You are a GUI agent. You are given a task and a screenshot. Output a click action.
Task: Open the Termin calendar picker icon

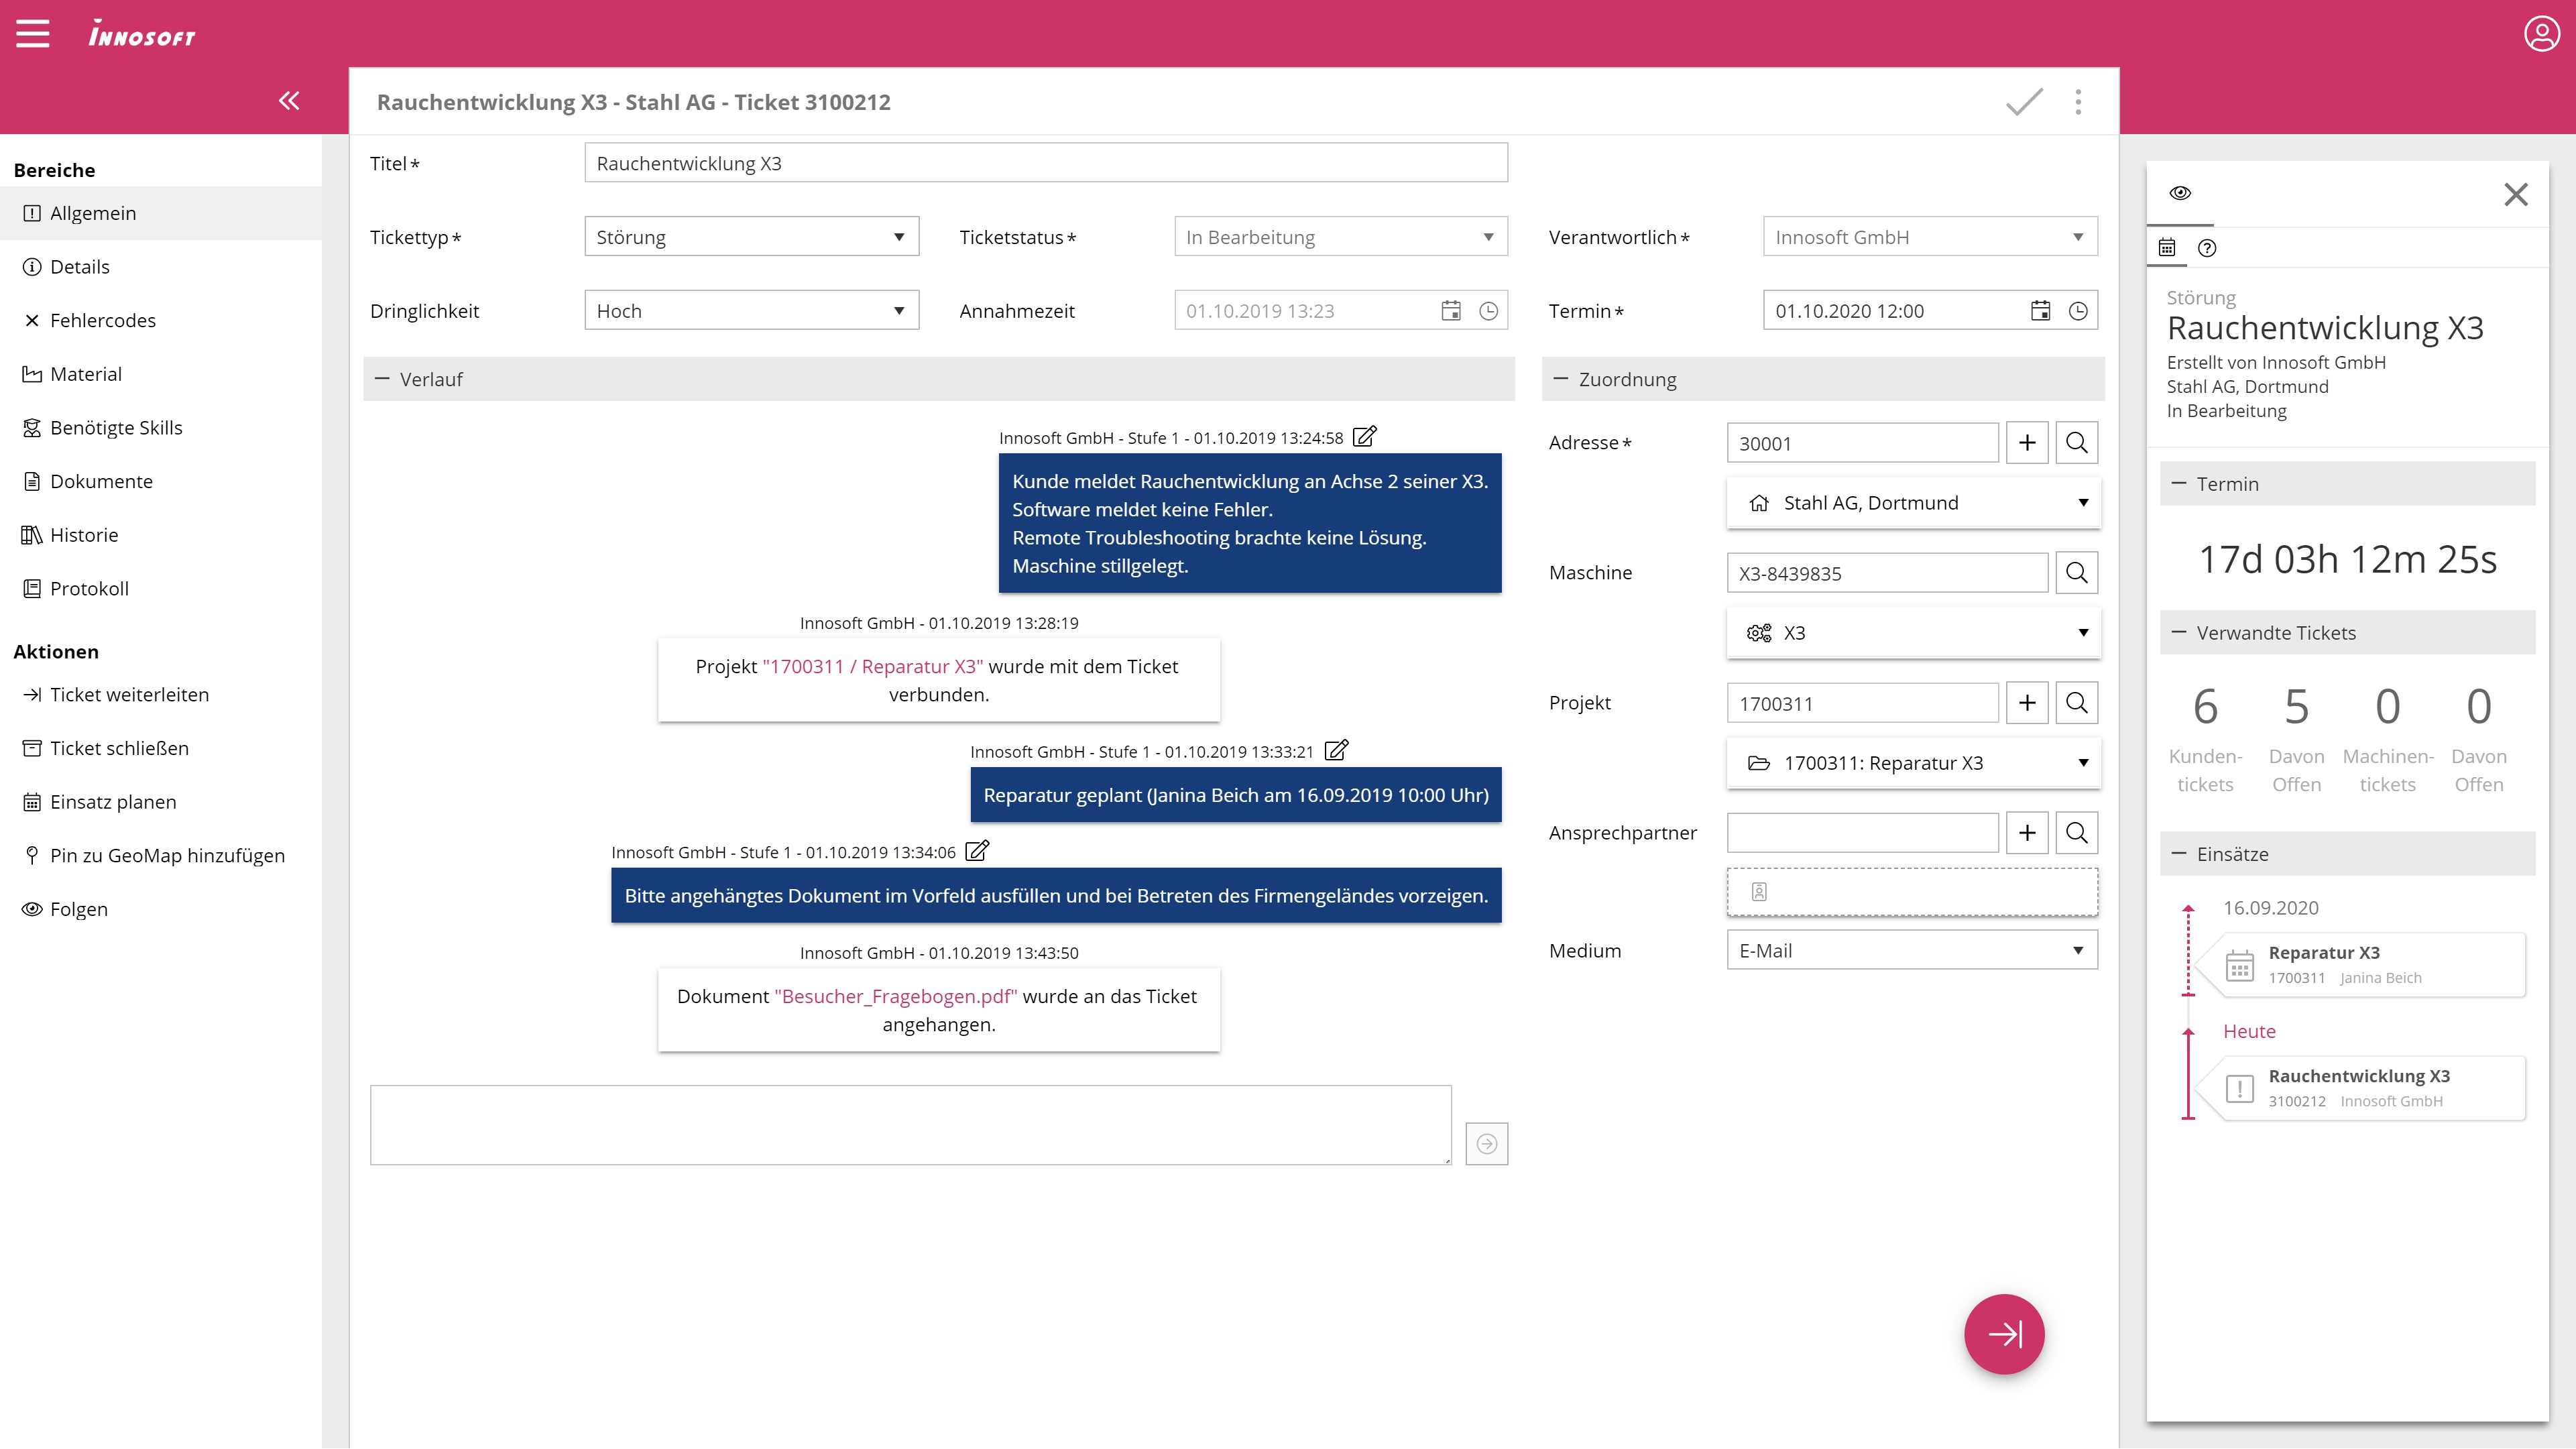(x=2040, y=311)
